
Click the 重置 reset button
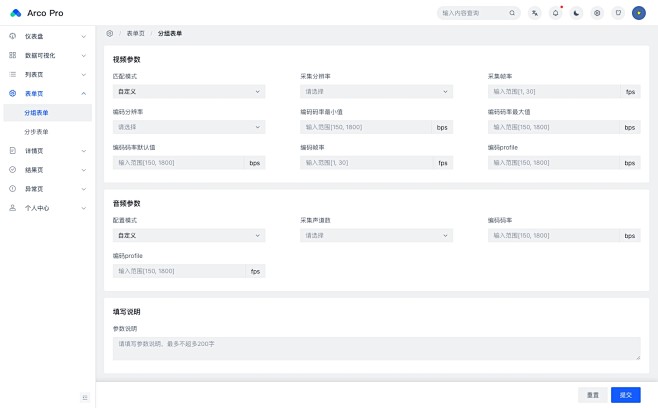click(x=593, y=395)
